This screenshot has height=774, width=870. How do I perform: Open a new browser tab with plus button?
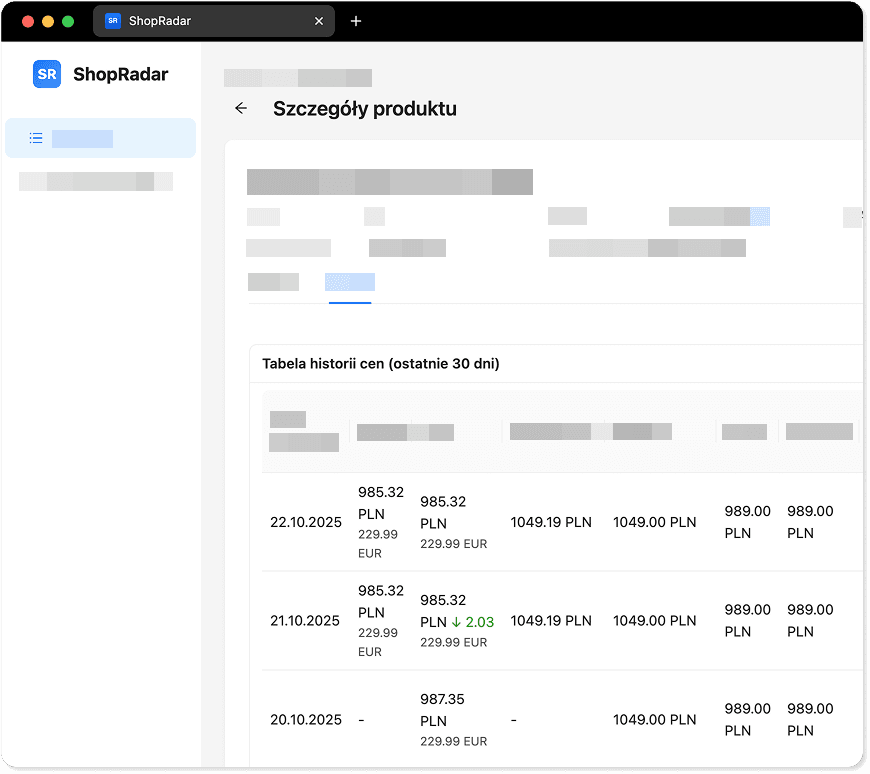point(356,21)
